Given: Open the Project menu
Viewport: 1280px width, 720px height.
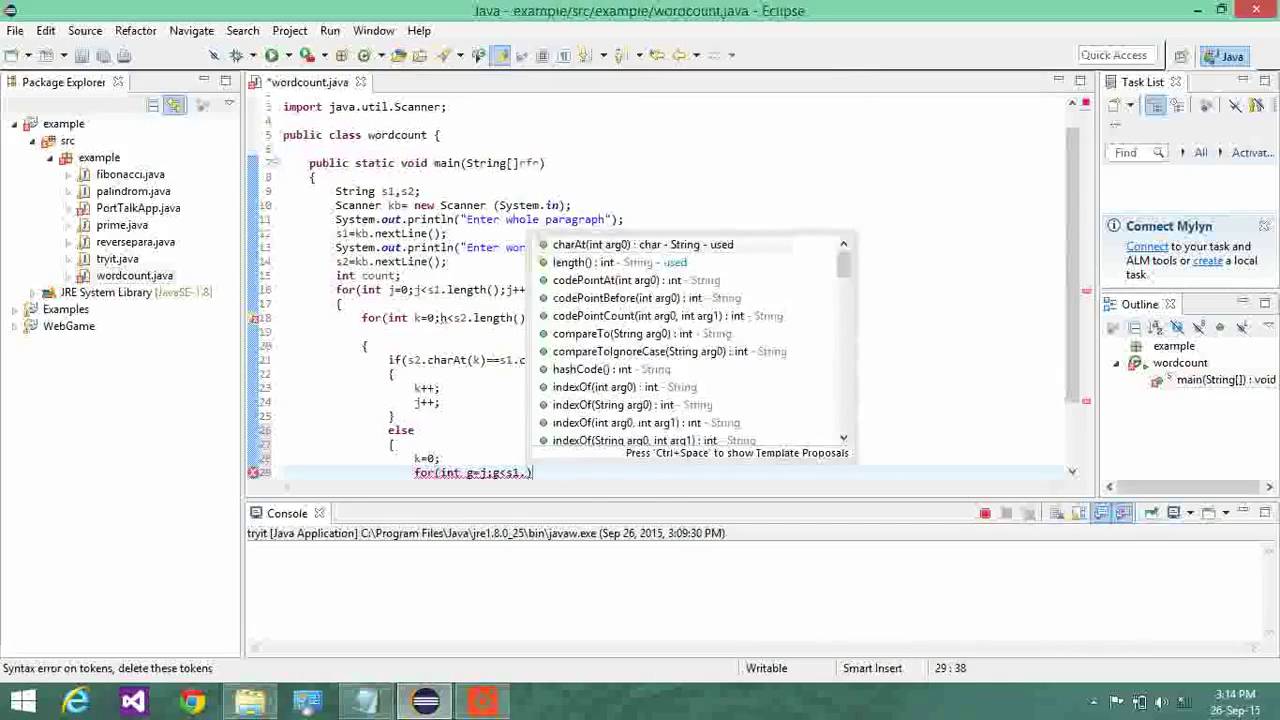Looking at the screenshot, I should pos(289,31).
